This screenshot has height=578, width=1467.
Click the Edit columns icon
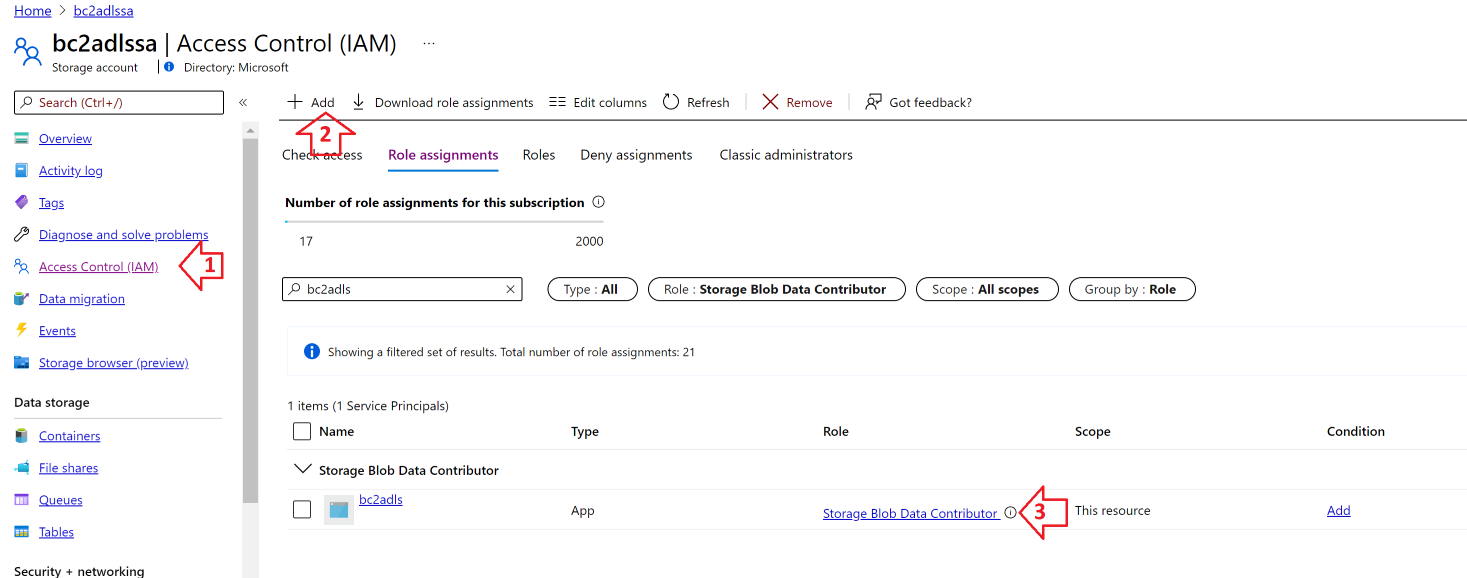pos(557,102)
